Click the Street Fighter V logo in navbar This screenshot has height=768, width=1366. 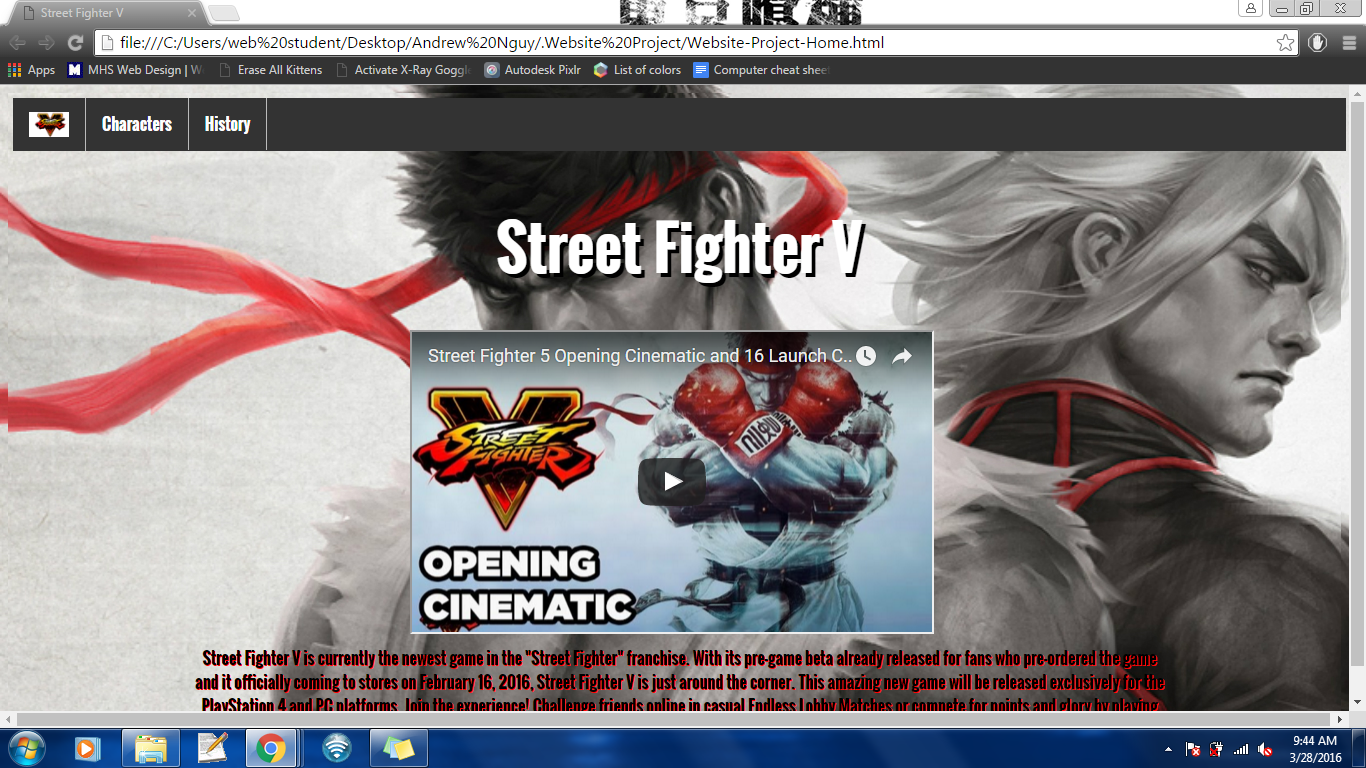click(x=49, y=124)
